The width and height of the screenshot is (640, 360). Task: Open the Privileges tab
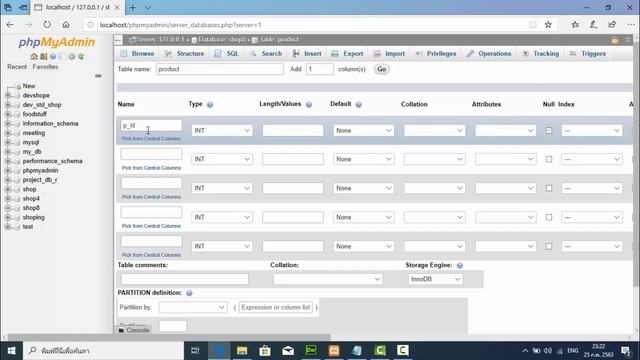pos(436,53)
